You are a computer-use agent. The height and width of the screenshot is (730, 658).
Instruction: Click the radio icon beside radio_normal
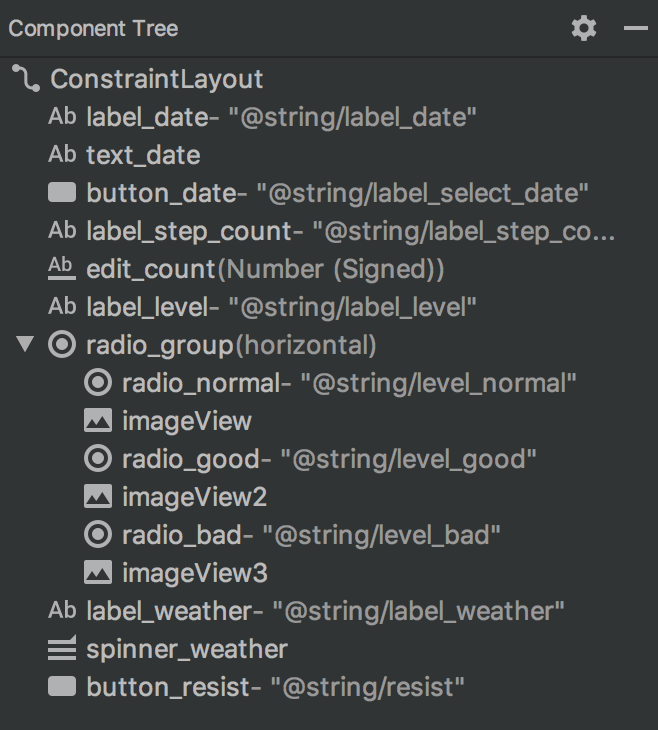(98, 383)
